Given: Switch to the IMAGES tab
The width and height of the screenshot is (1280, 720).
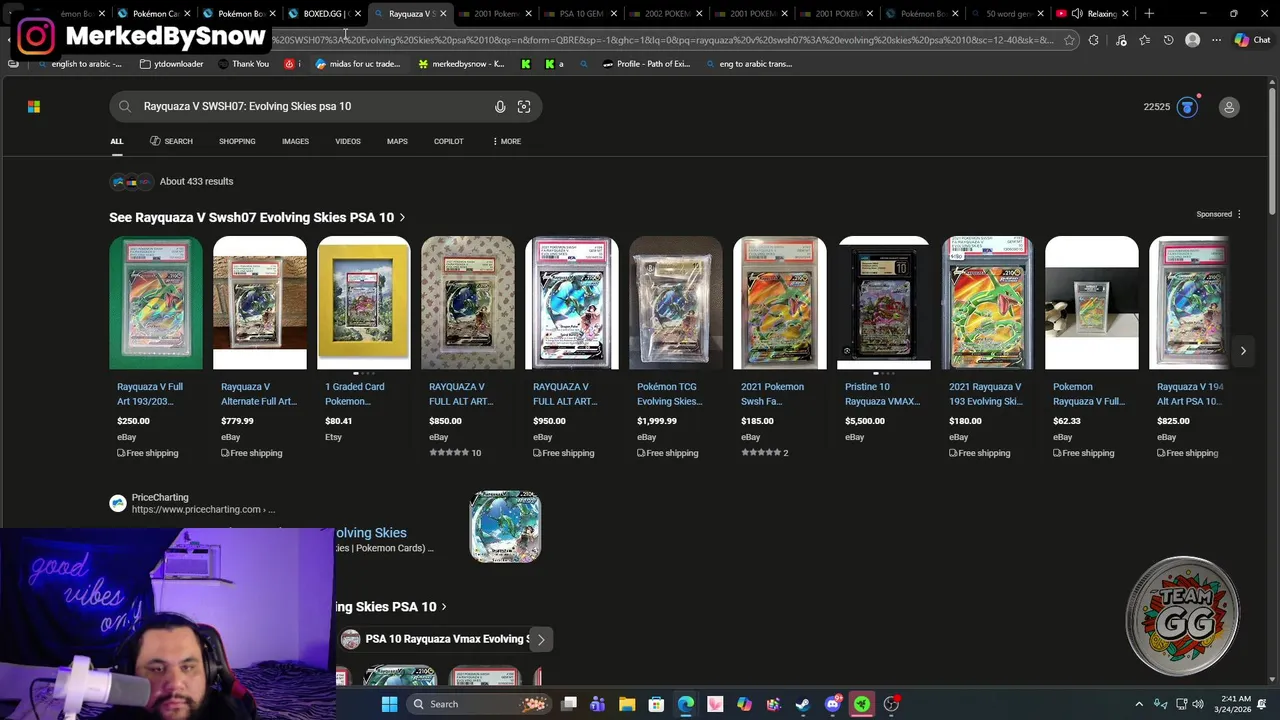Looking at the screenshot, I should click(295, 141).
